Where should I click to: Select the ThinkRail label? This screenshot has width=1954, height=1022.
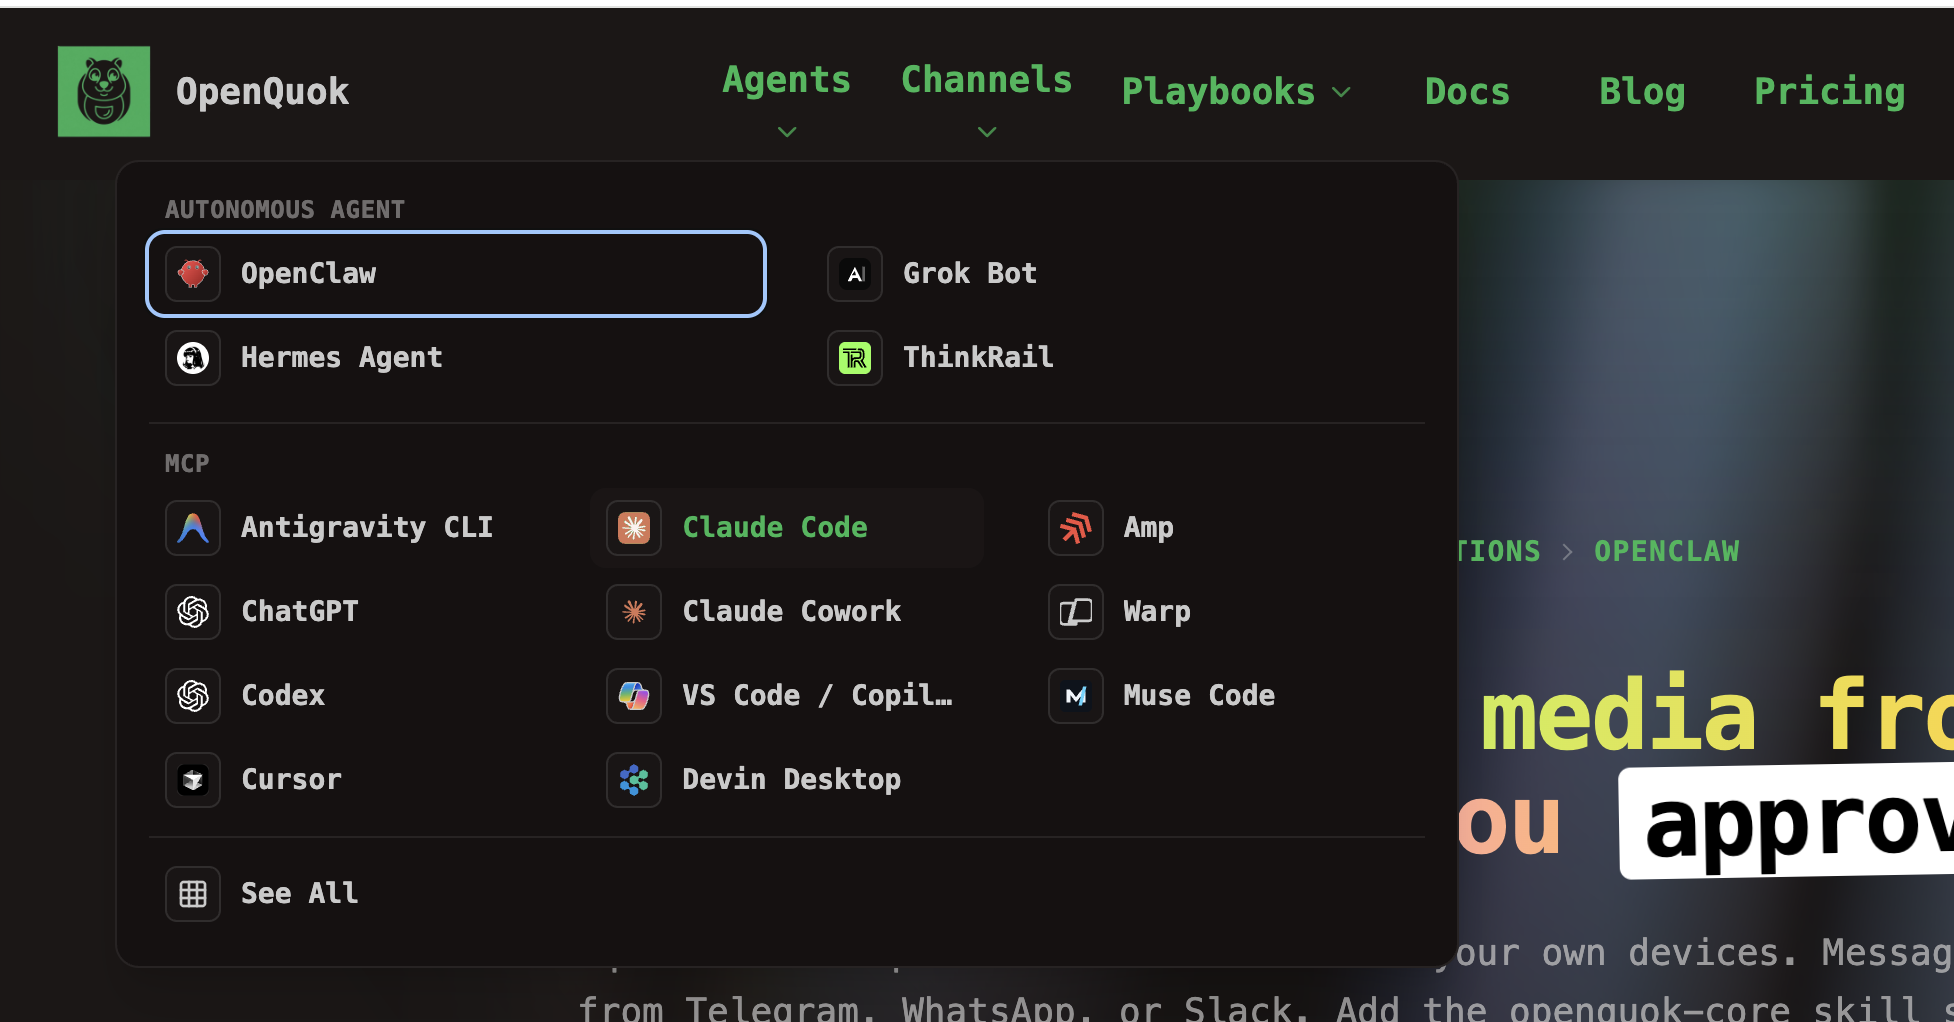point(978,358)
